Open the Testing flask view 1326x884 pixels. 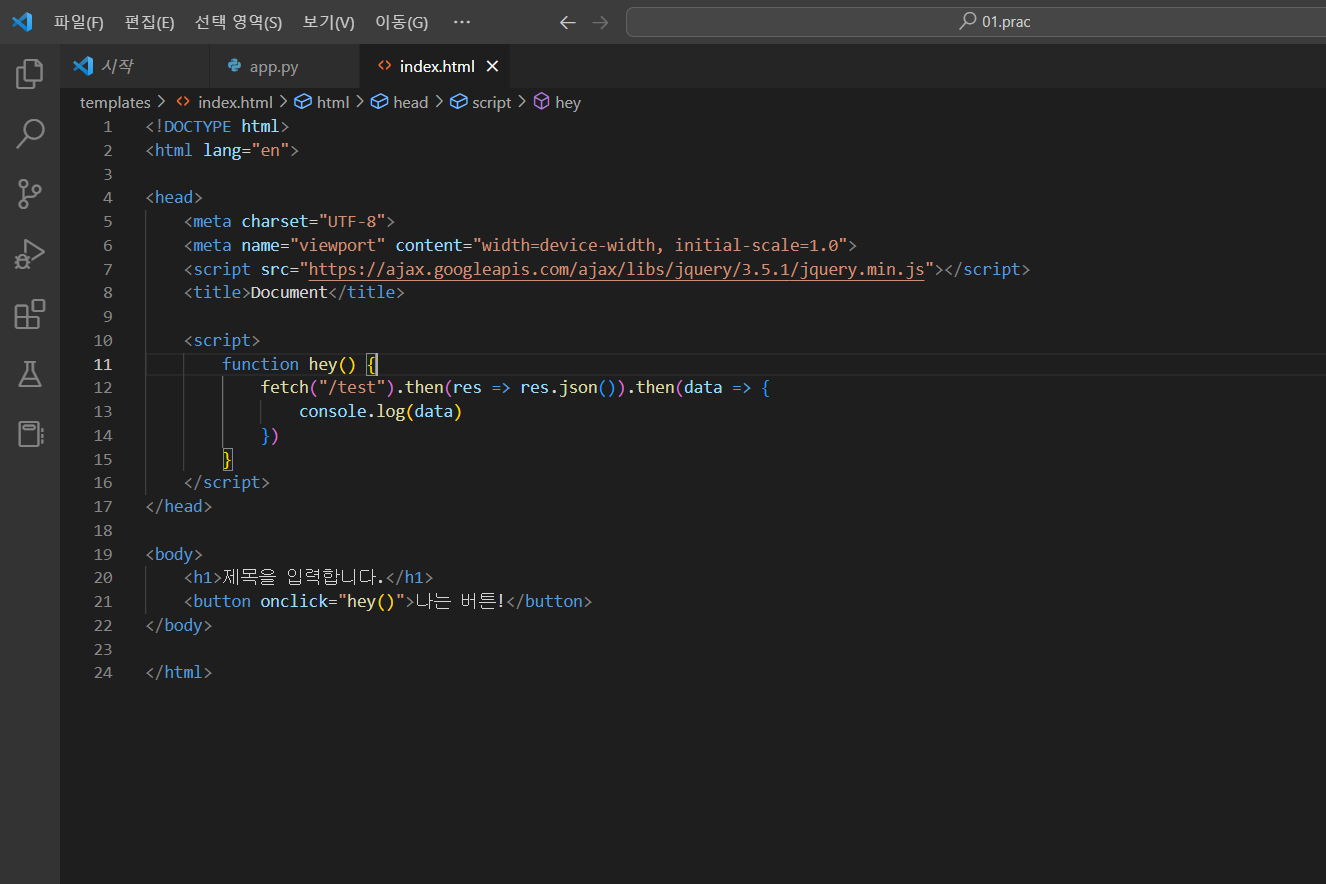point(30,374)
